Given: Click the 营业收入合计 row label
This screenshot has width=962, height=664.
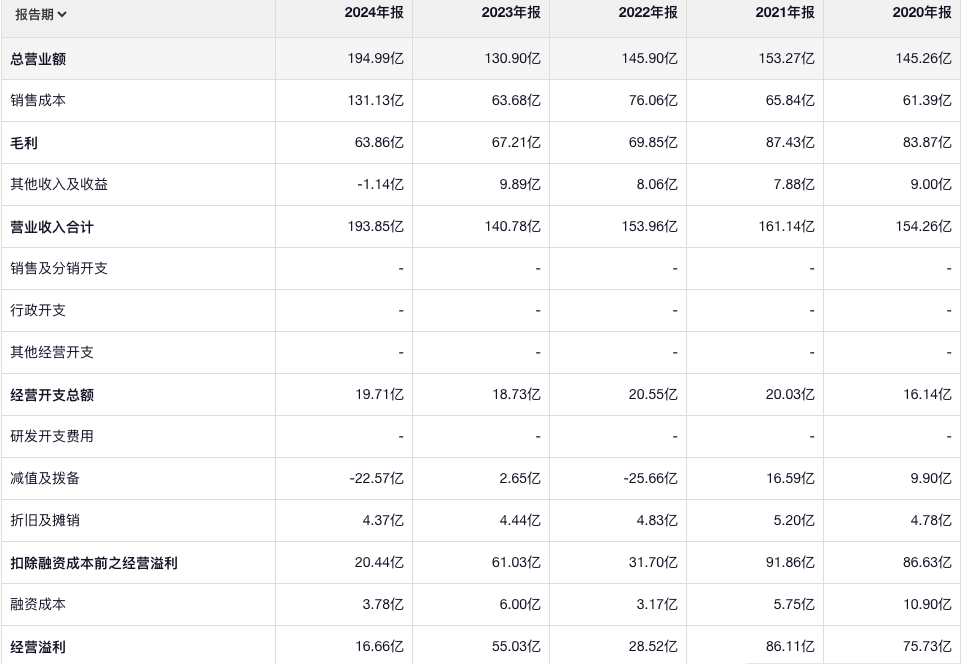Looking at the screenshot, I should click(x=52, y=227).
